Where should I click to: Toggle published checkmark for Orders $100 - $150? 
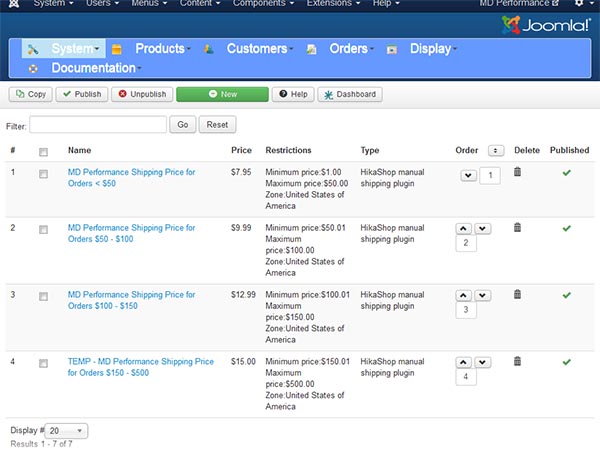tap(567, 295)
